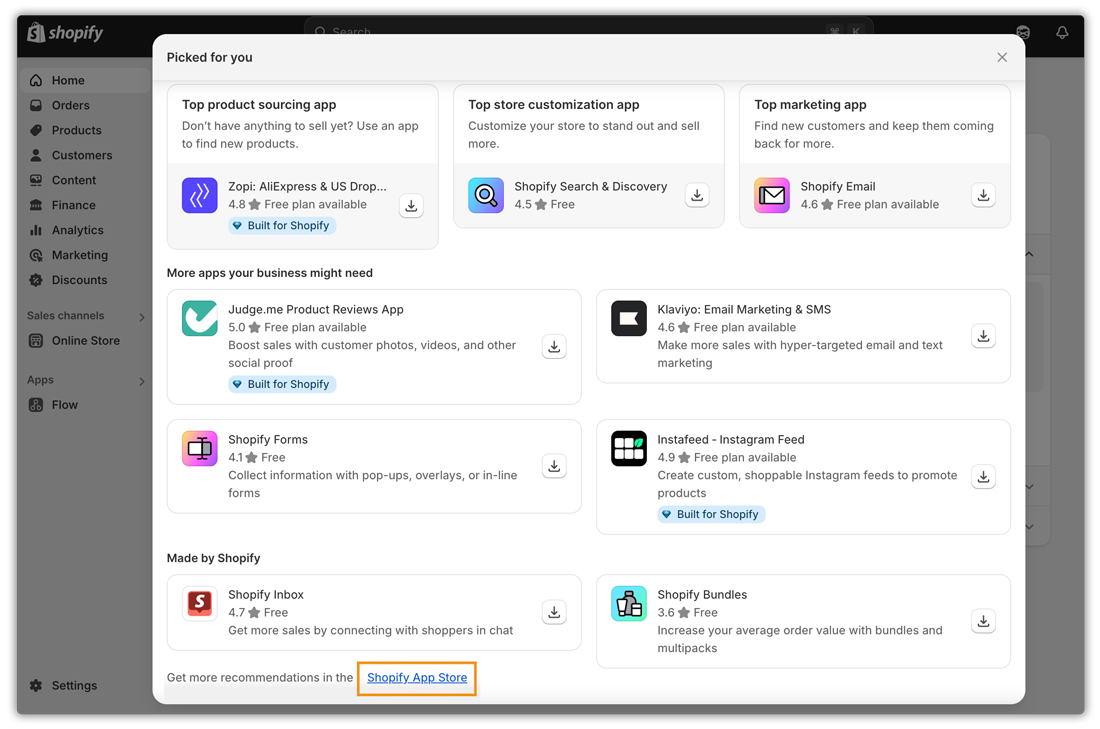The height and width of the screenshot is (729, 1100).
Task: Install Instafeed Instagram Feed app
Action: pyautogui.click(x=984, y=477)
